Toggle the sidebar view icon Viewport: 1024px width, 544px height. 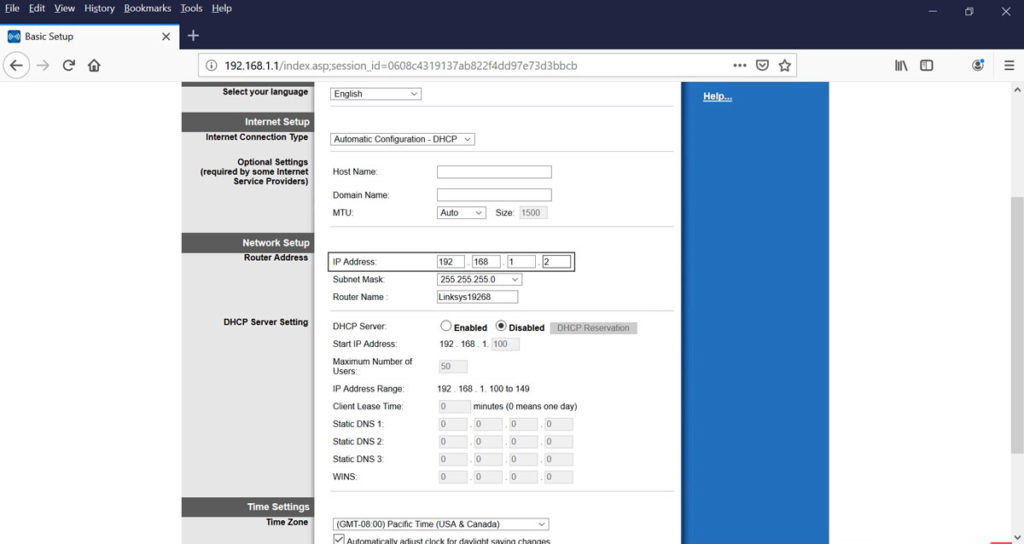click(x=927, y=65)
